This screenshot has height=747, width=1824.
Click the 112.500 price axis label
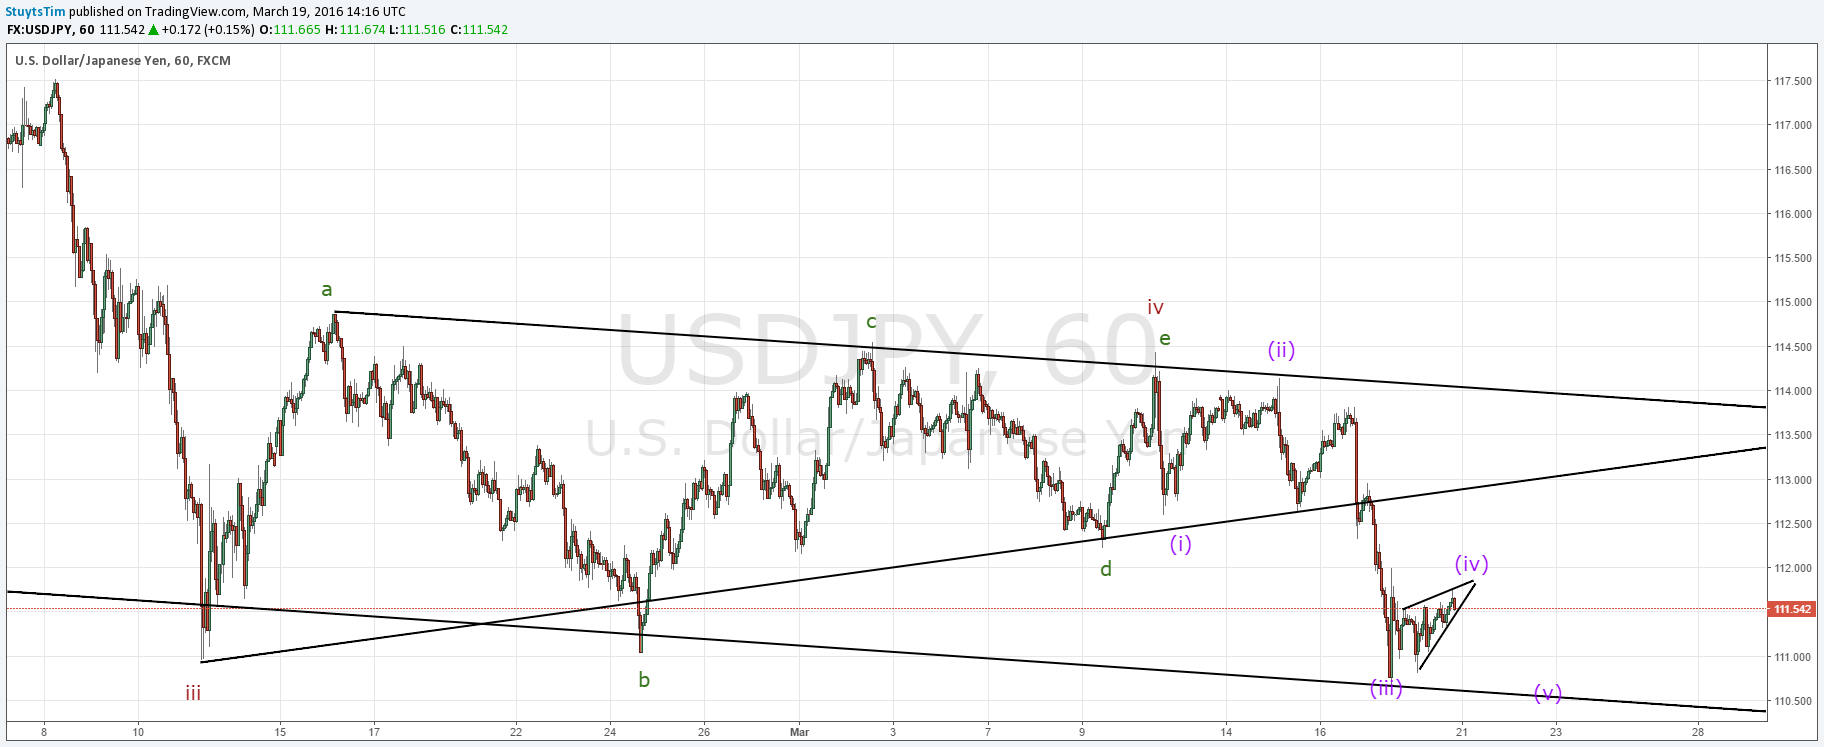point(1793,524)
